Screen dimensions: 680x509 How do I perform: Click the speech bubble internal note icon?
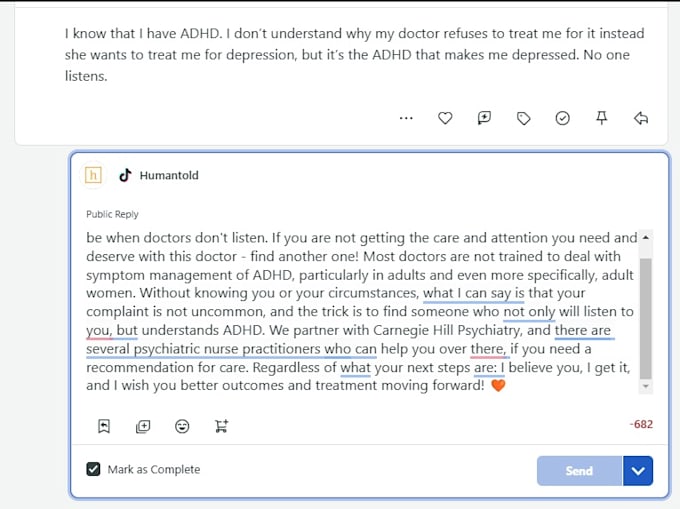tap(484, 118)
